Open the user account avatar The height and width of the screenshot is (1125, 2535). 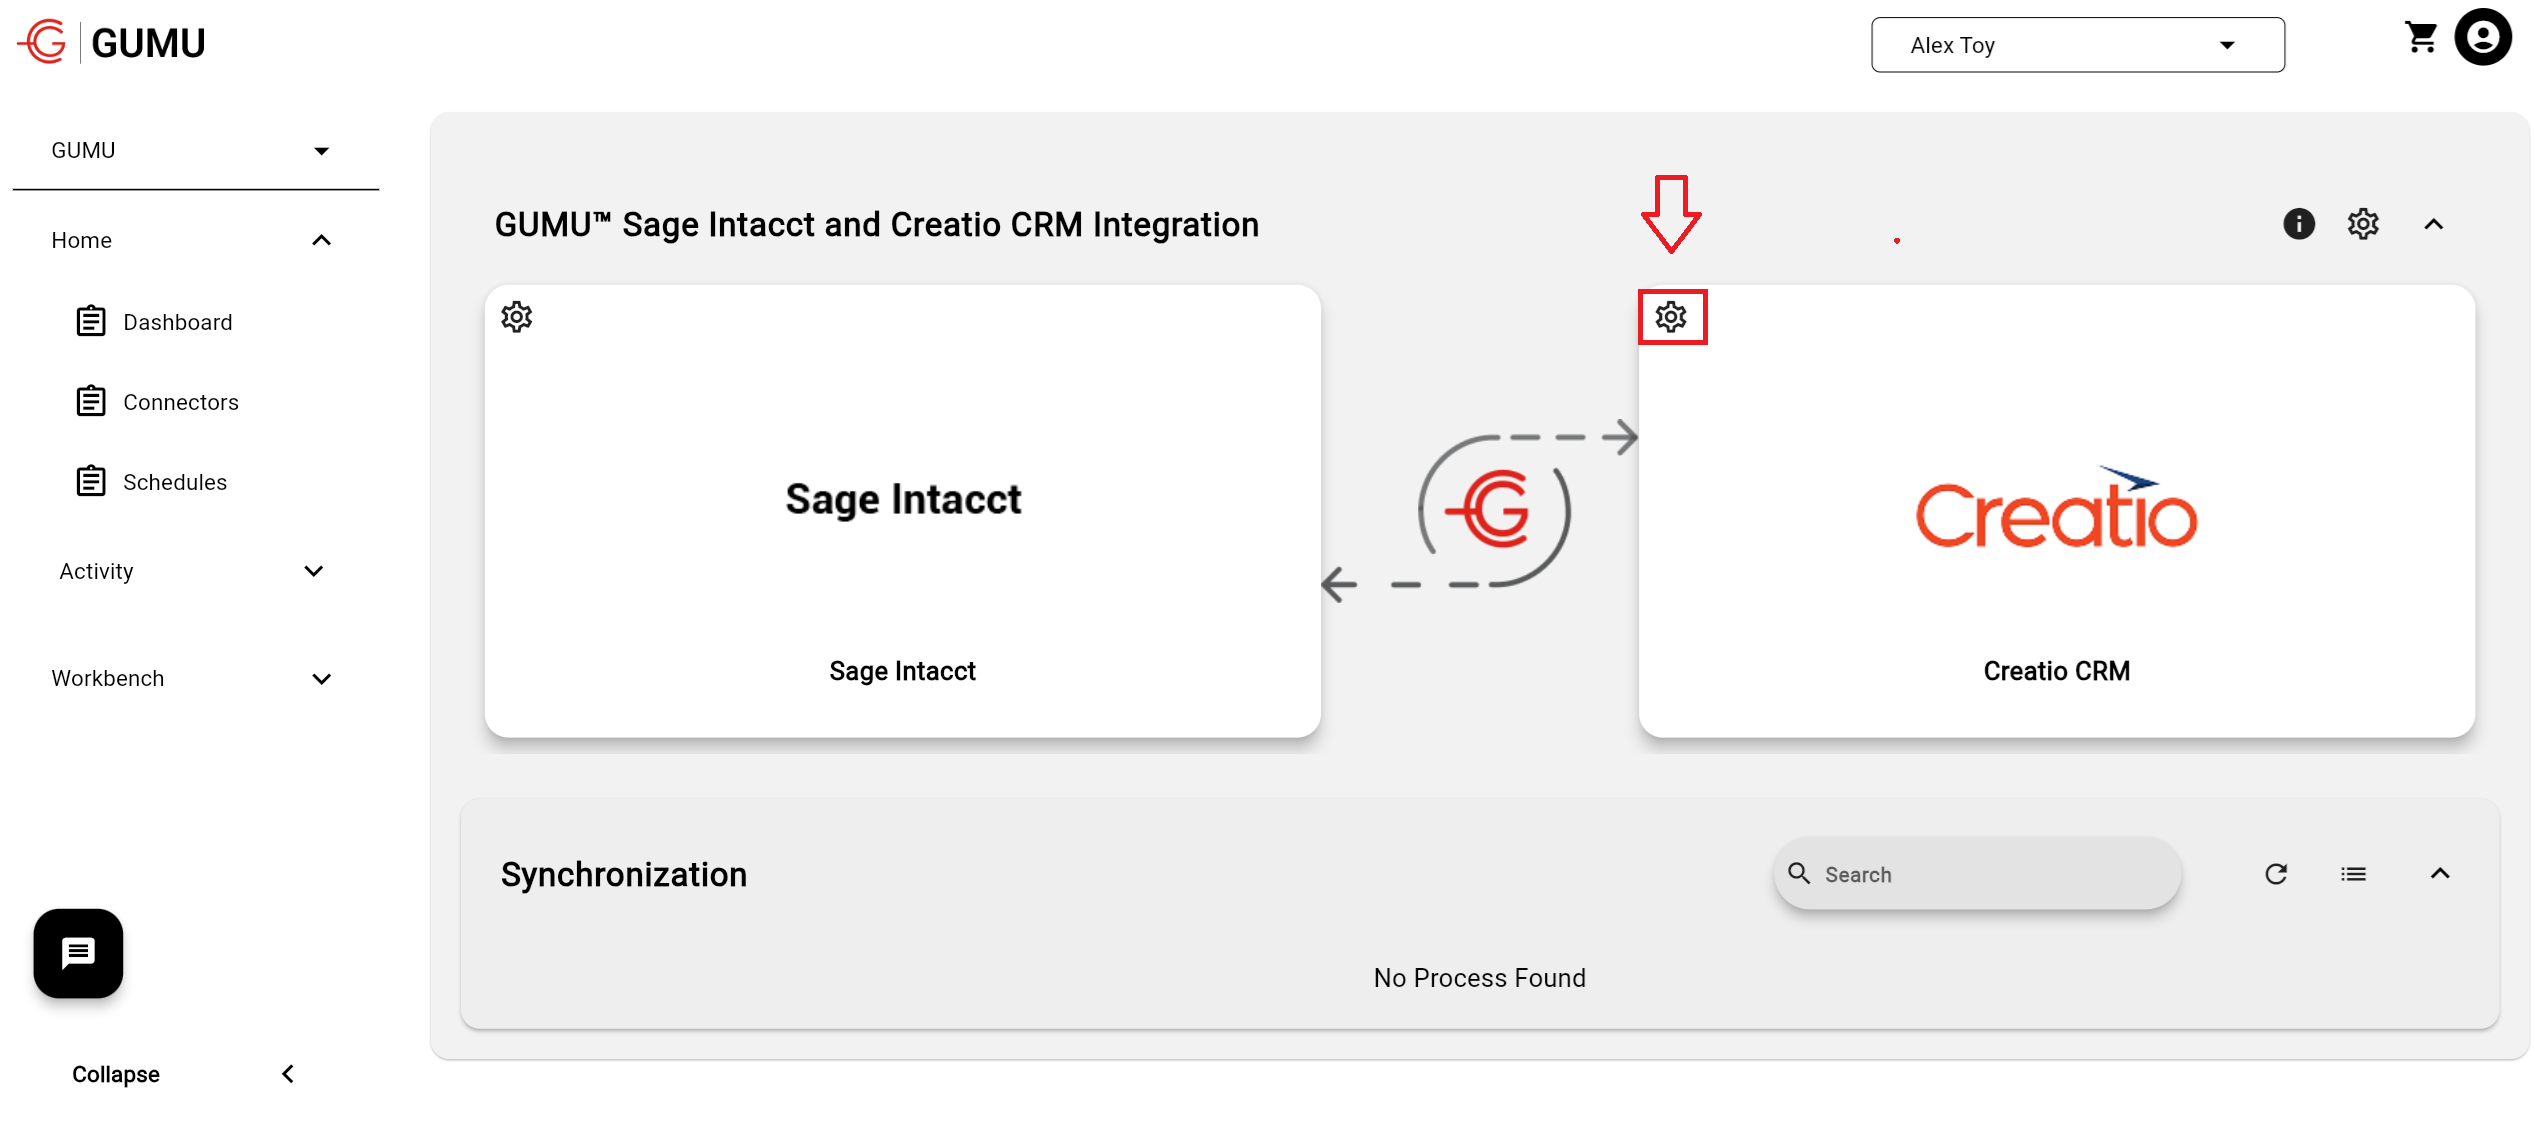2483,38
